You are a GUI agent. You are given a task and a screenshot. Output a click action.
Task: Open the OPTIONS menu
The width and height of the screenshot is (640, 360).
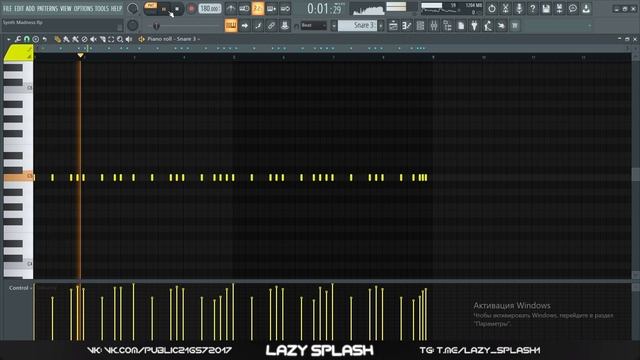pyautogui.click(x=83, y=9)
